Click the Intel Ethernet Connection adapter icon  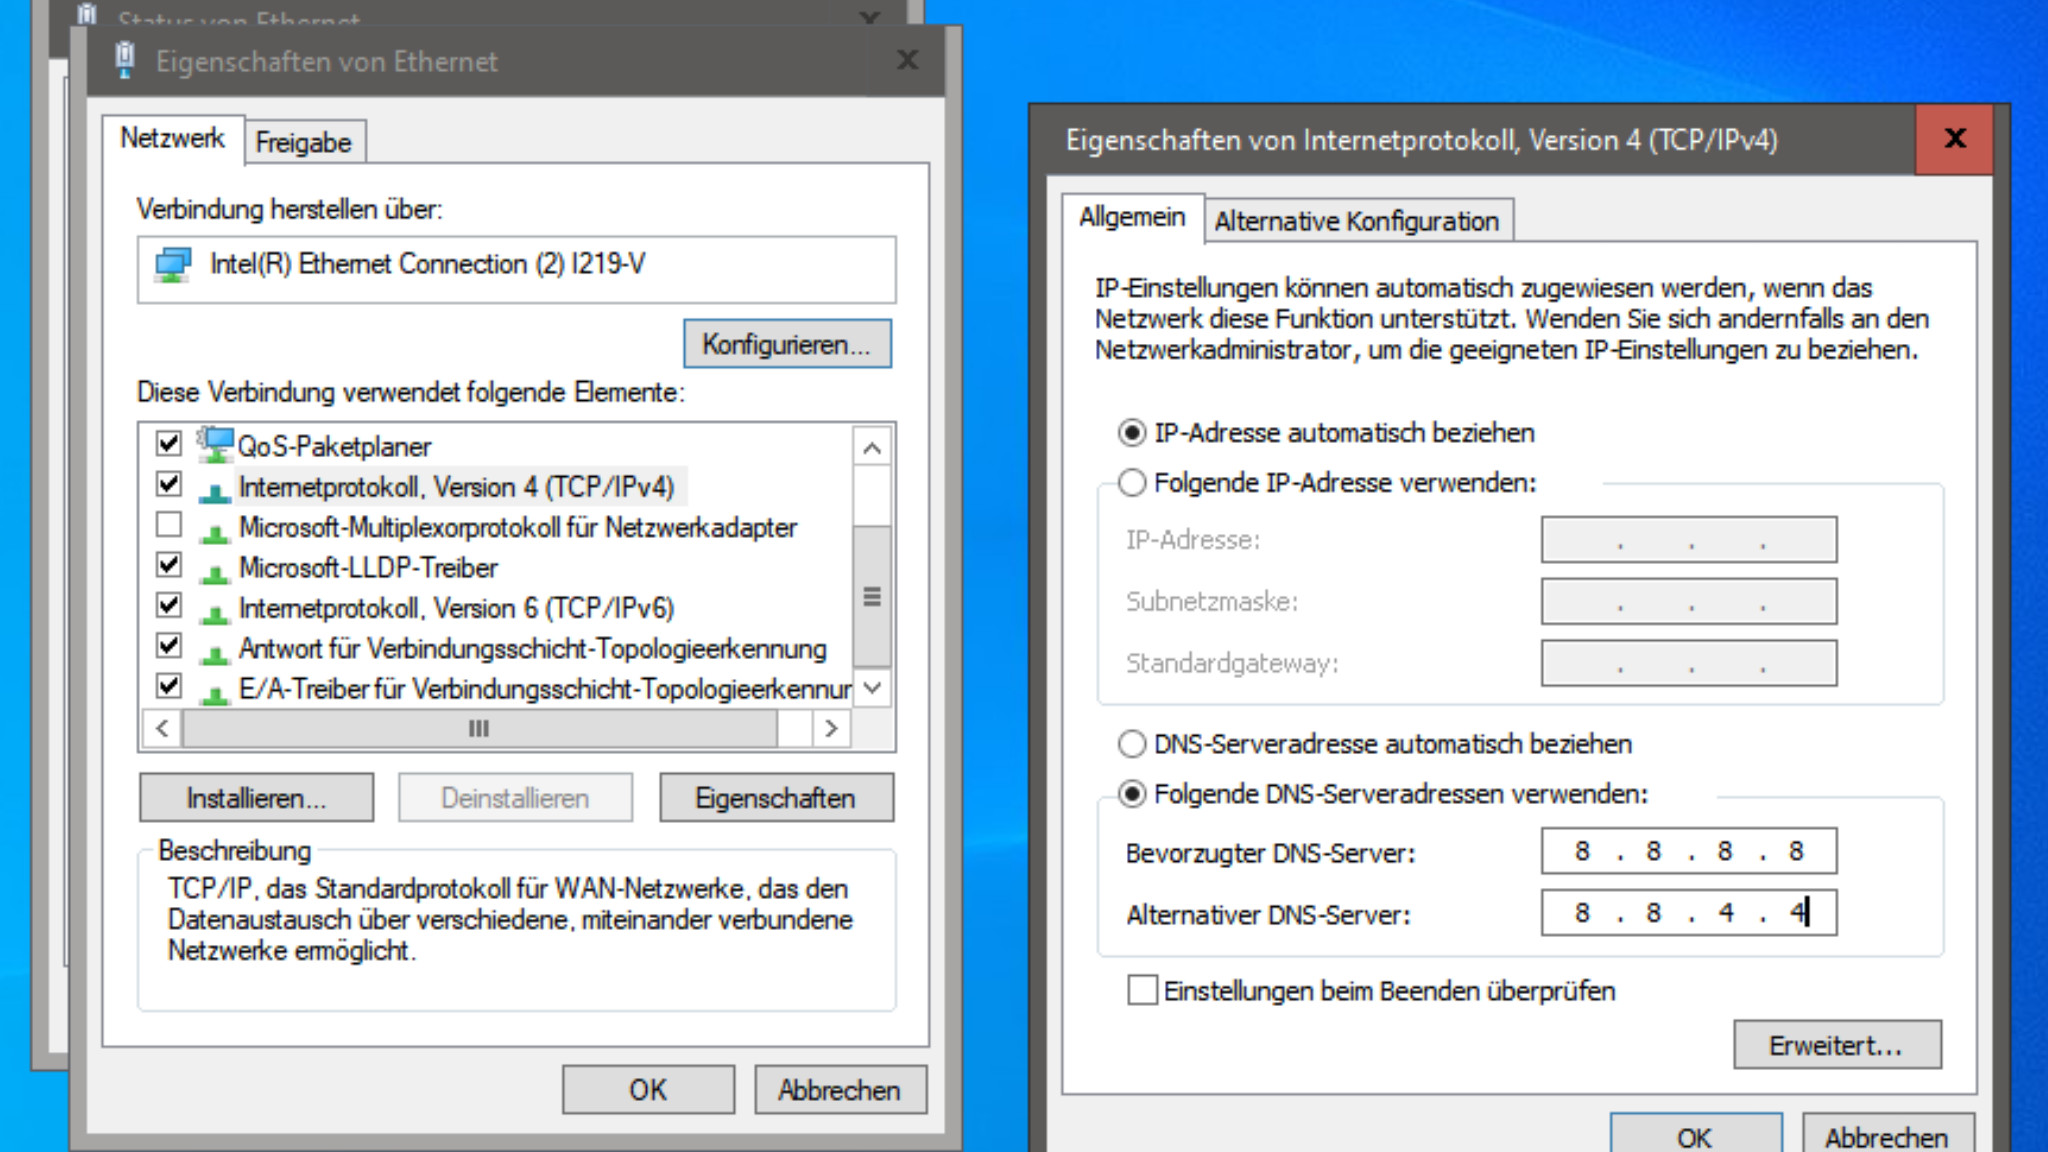[x=173, y=265]
